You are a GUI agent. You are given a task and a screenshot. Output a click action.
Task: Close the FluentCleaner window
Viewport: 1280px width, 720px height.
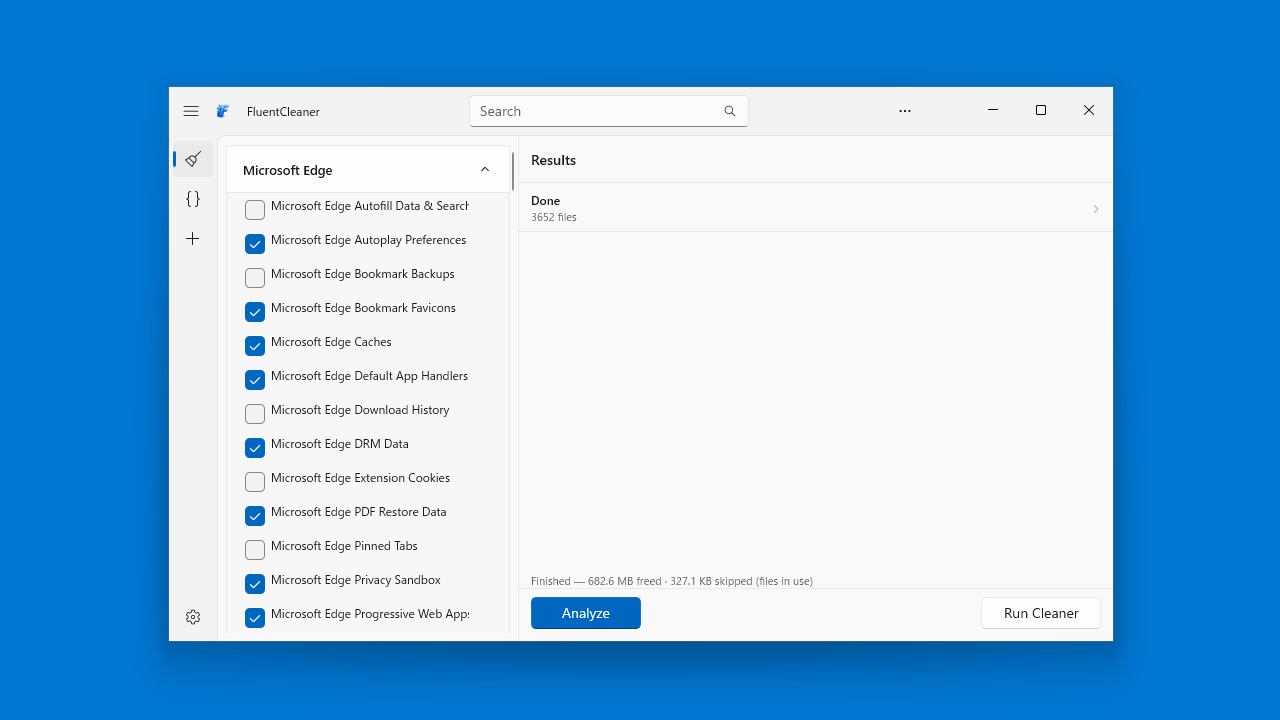pyautogui.click(x=1089, y=110)
